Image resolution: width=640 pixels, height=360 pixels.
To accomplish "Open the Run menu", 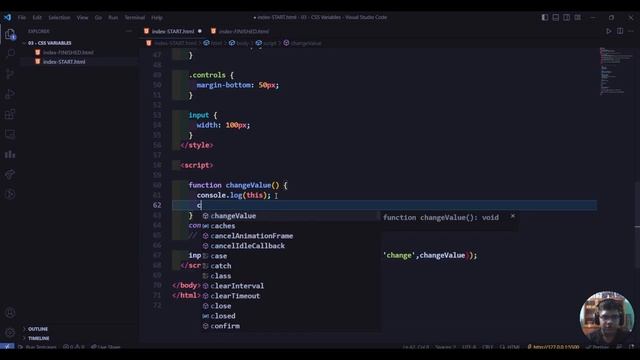I will (x=113, y=18).
